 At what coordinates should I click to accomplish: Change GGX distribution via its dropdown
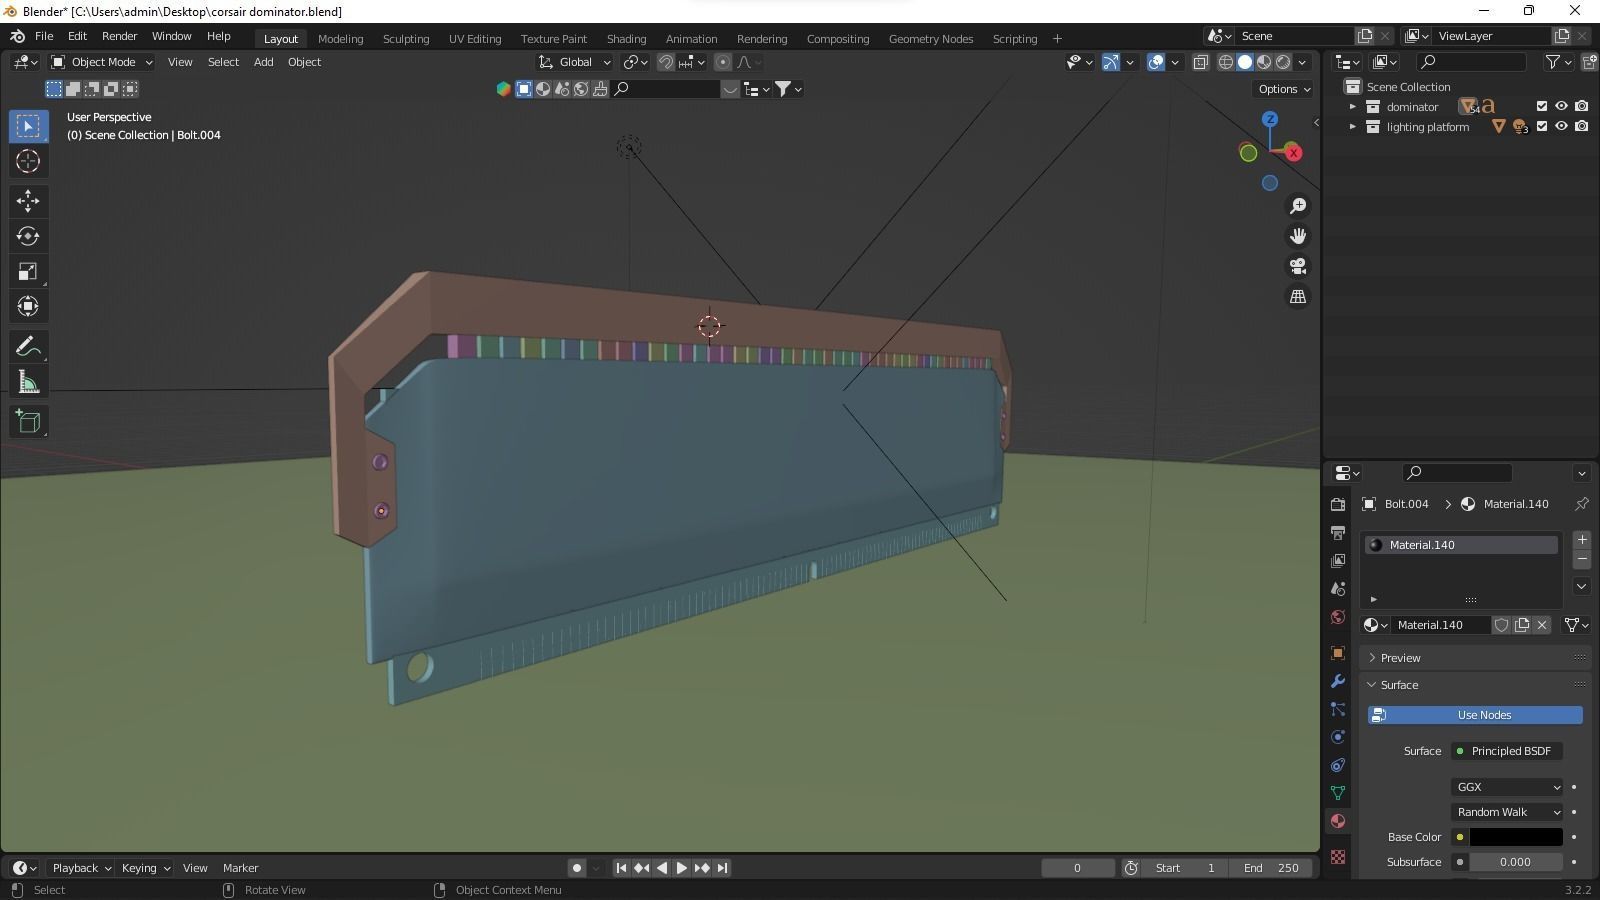pyautogui.click(x=1507, y=787)
